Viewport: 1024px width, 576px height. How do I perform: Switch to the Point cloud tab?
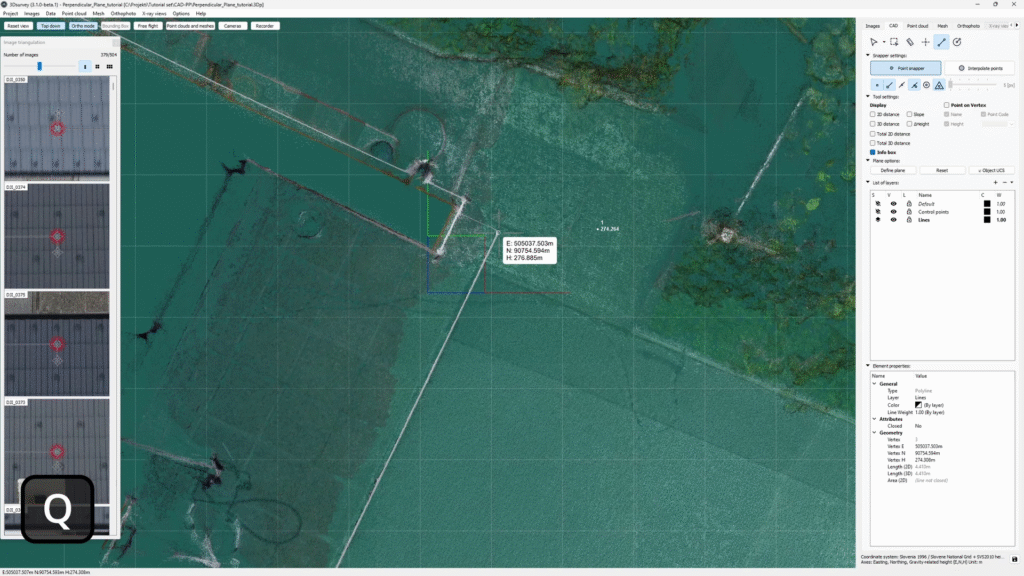coord(918,26)
